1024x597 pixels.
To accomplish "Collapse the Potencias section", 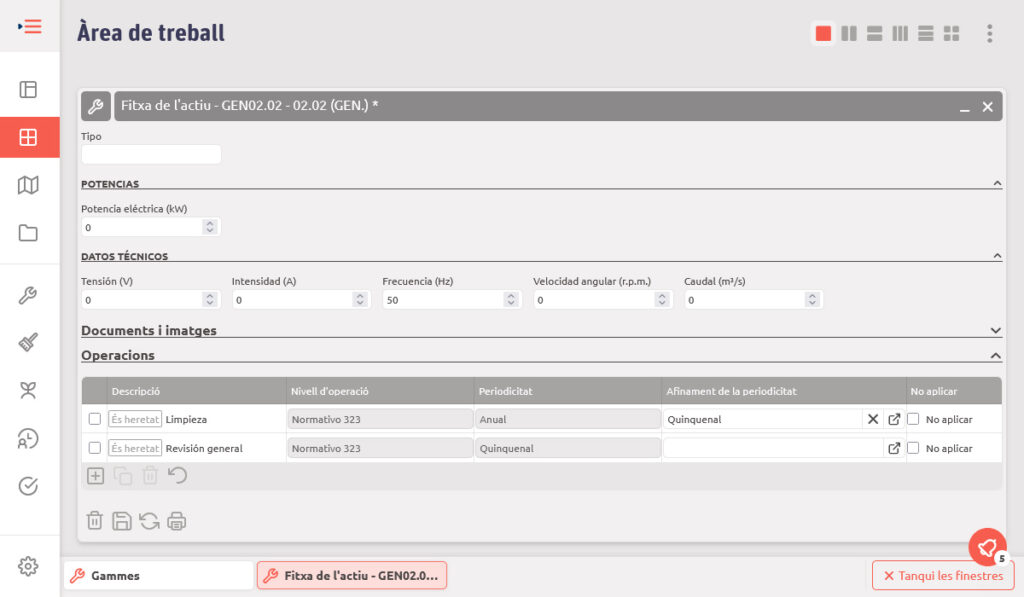I will click(997, 184).
